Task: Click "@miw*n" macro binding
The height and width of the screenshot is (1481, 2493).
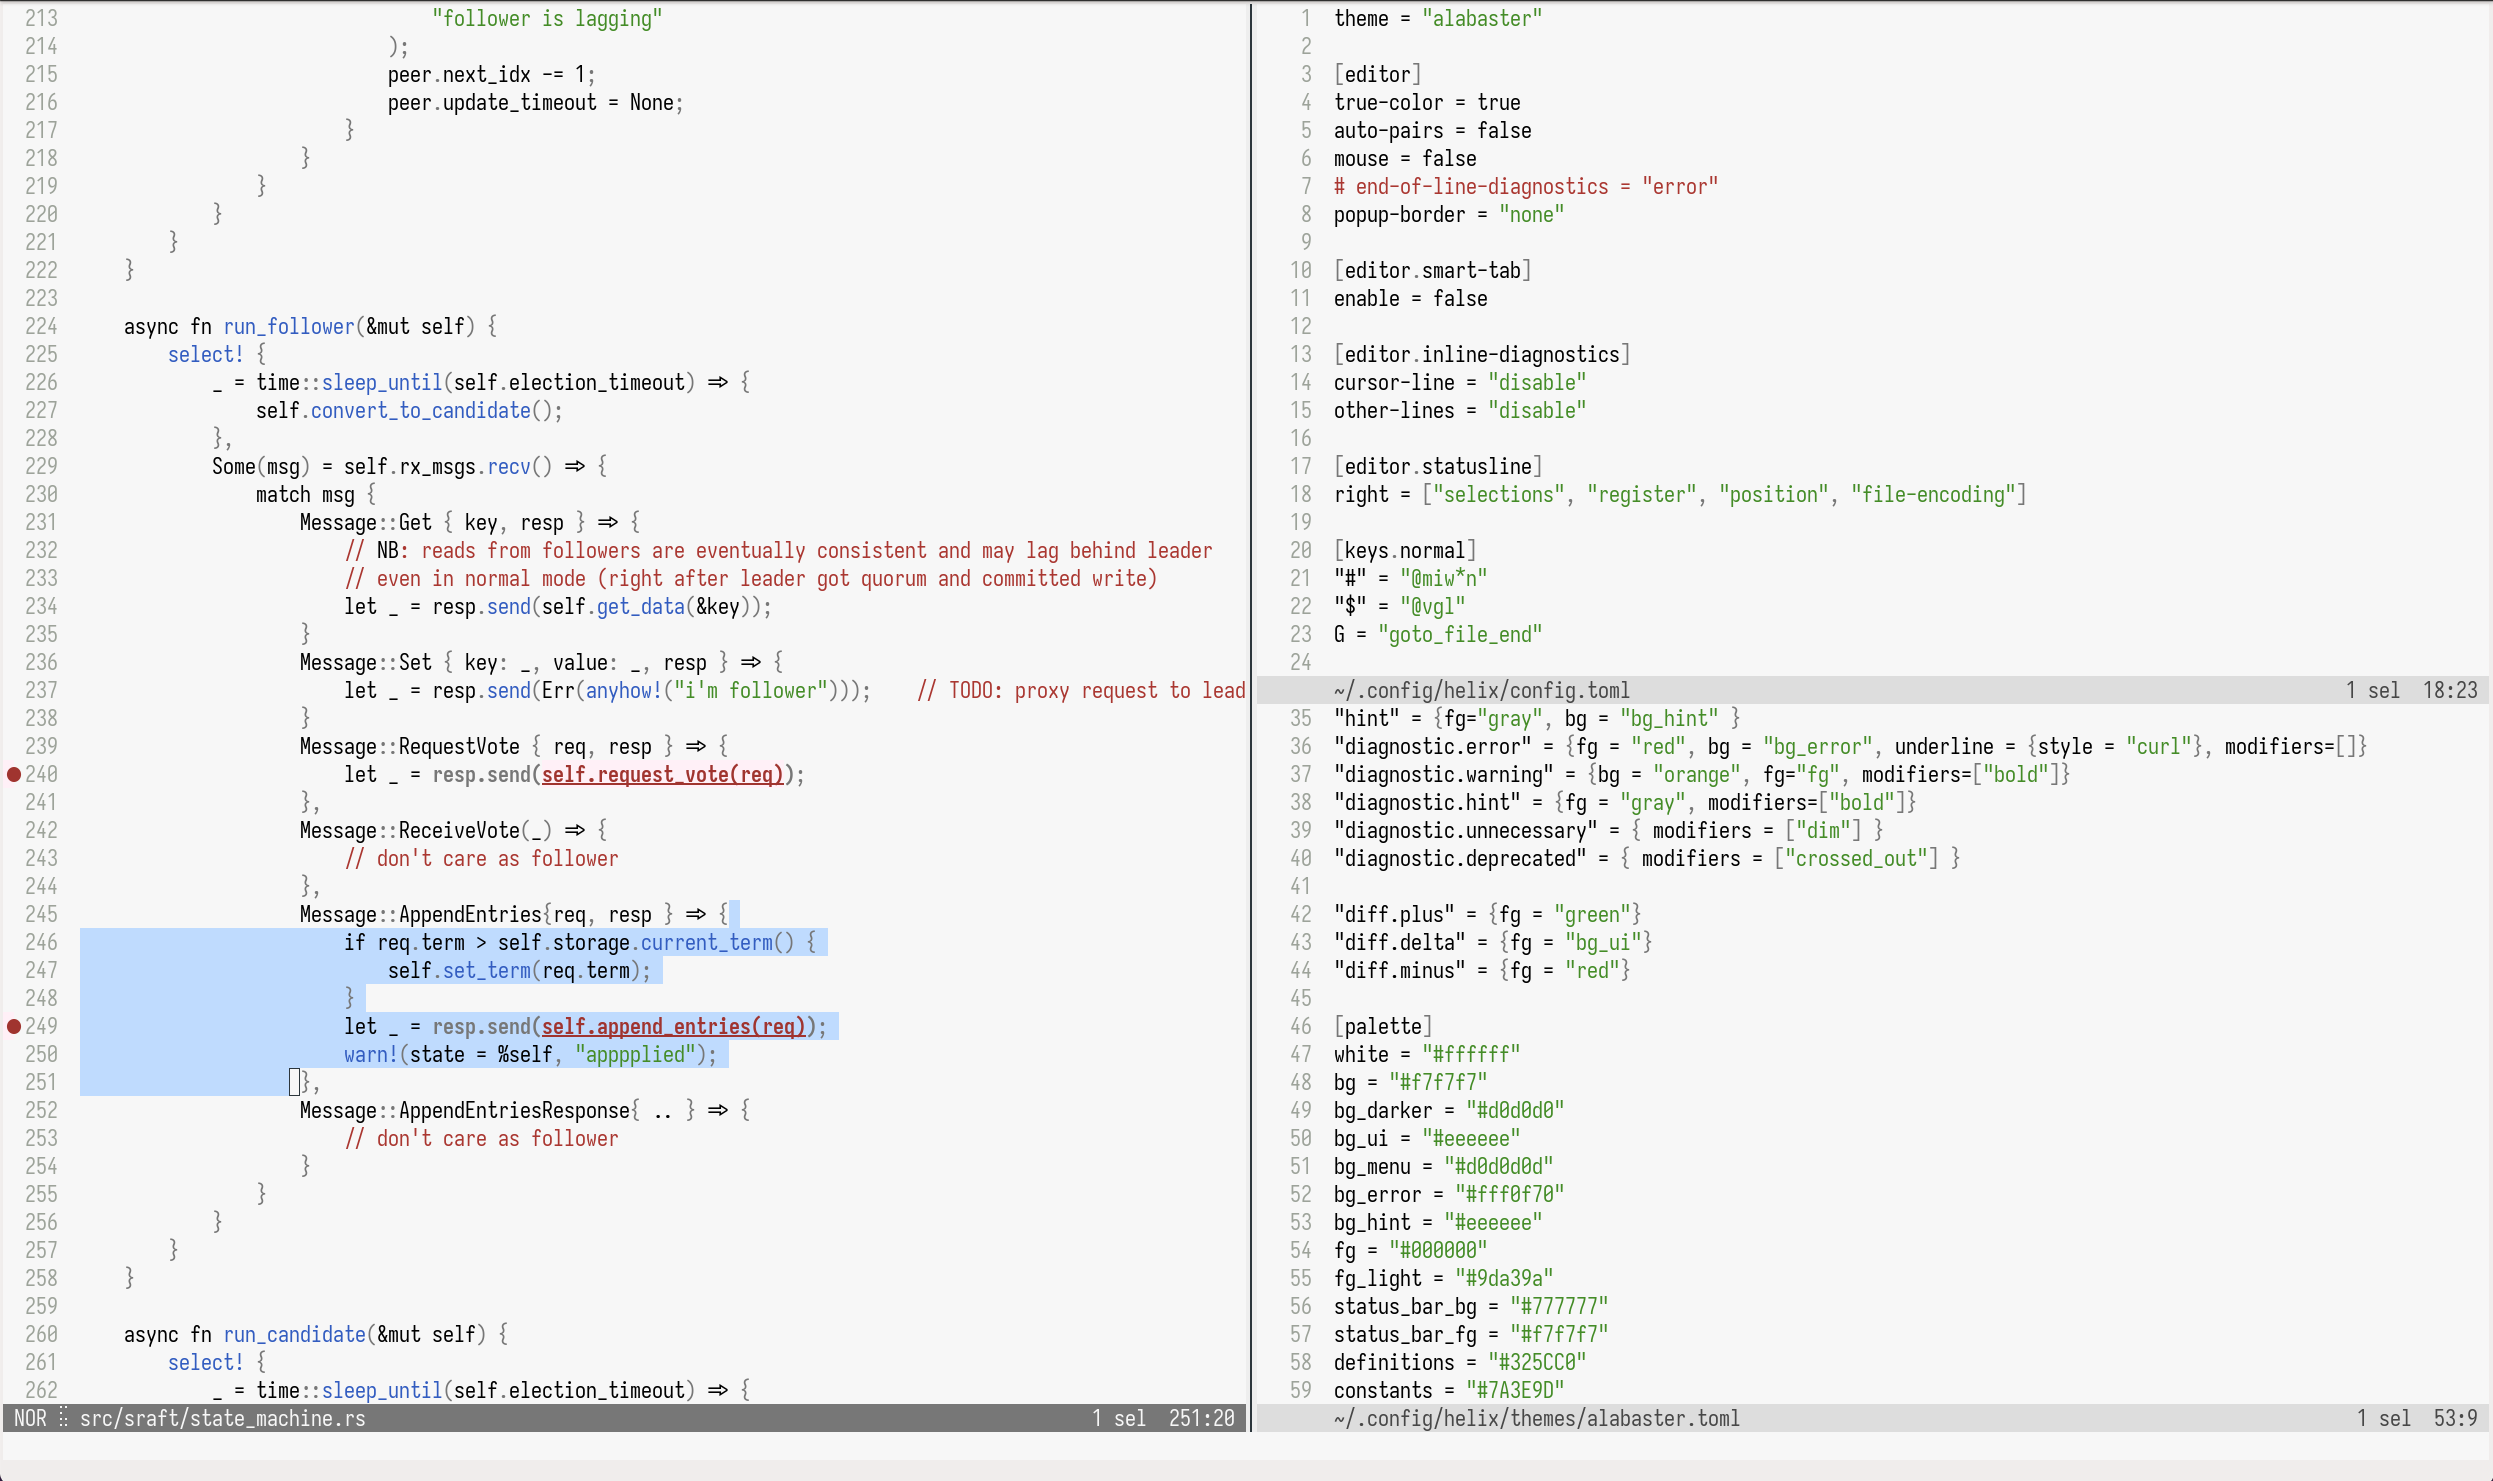Action: (1444, 578)
